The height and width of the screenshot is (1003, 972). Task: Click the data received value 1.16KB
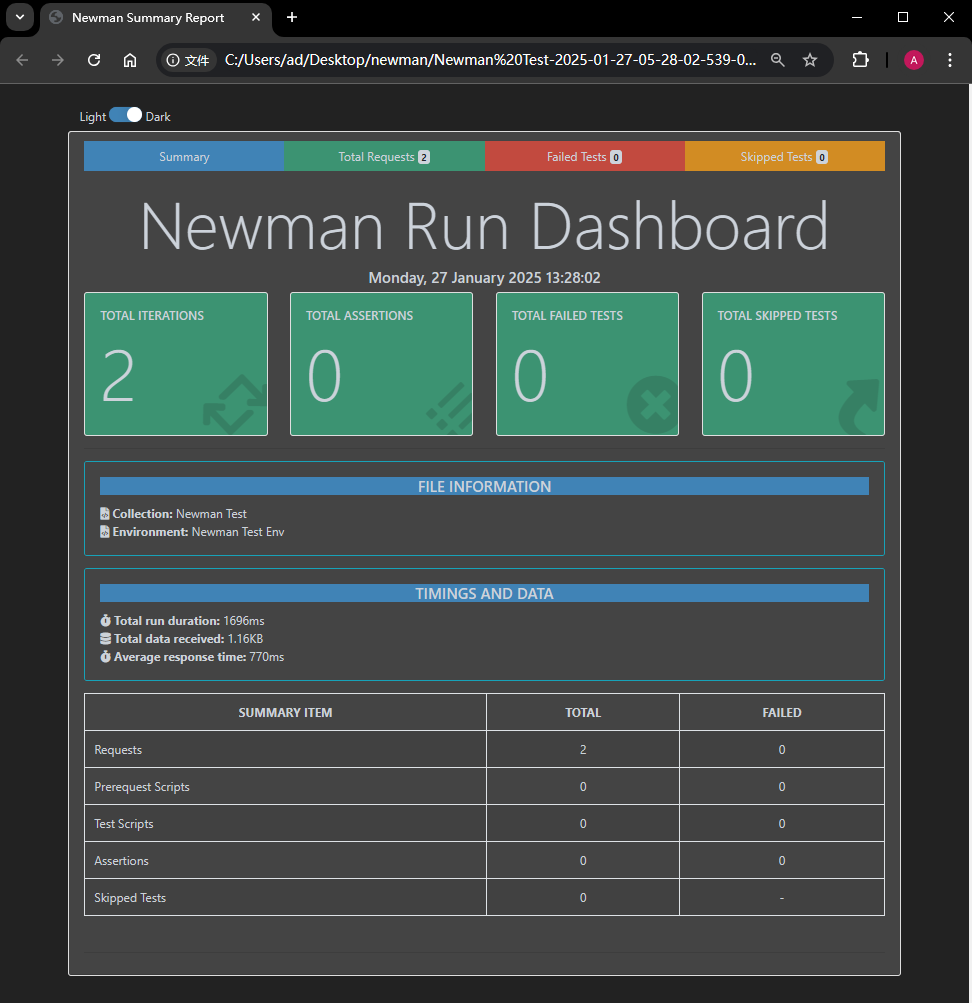coord(246,638)
